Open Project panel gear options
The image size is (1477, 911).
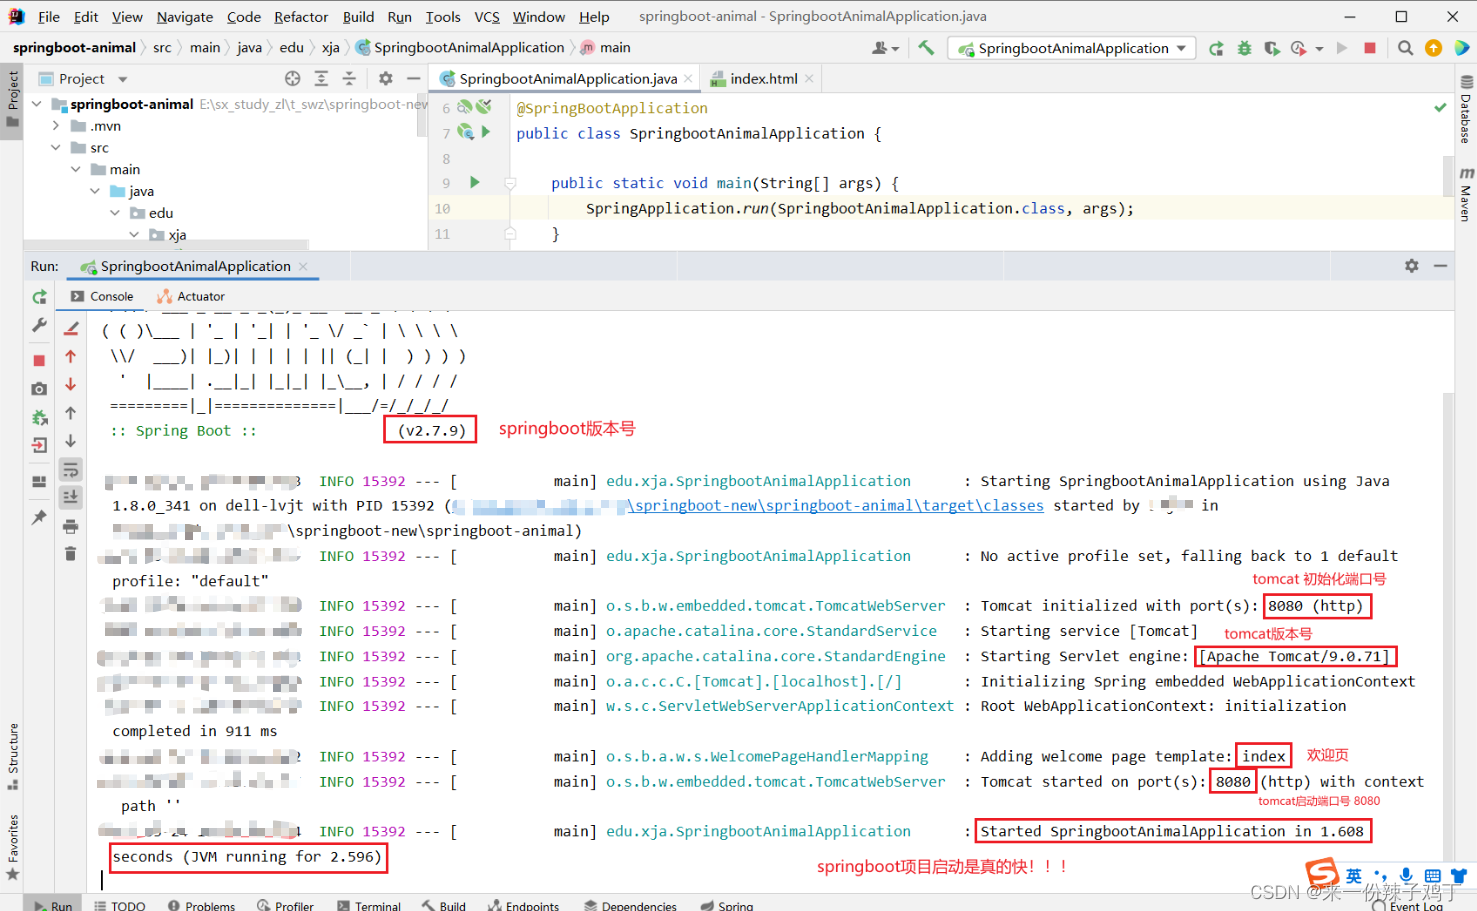tap(385, 78)
